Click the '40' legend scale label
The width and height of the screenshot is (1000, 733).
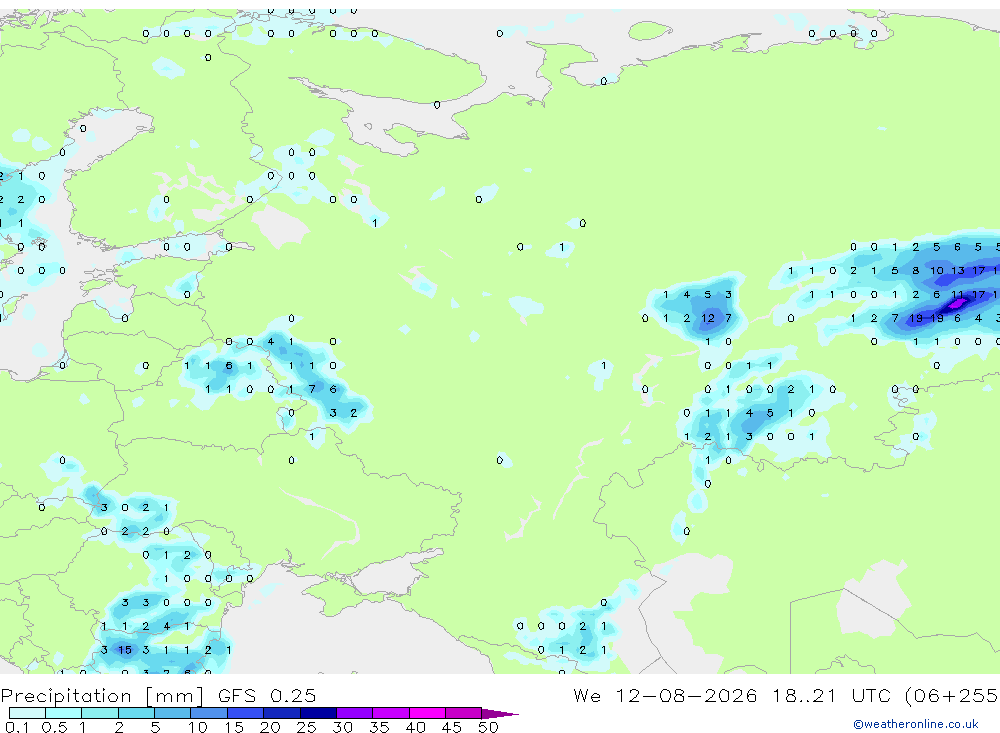coord(415,727)
